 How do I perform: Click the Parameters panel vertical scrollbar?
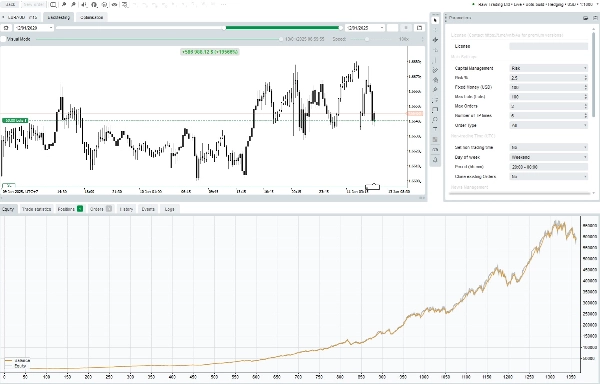(x=593, y=76)
